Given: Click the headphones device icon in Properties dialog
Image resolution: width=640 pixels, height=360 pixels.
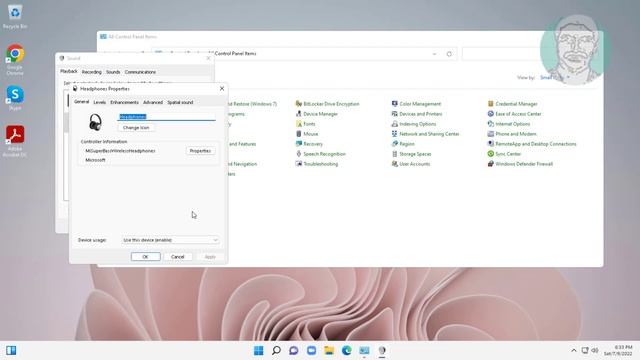Looking at the screenshot, I should point(96,122).
